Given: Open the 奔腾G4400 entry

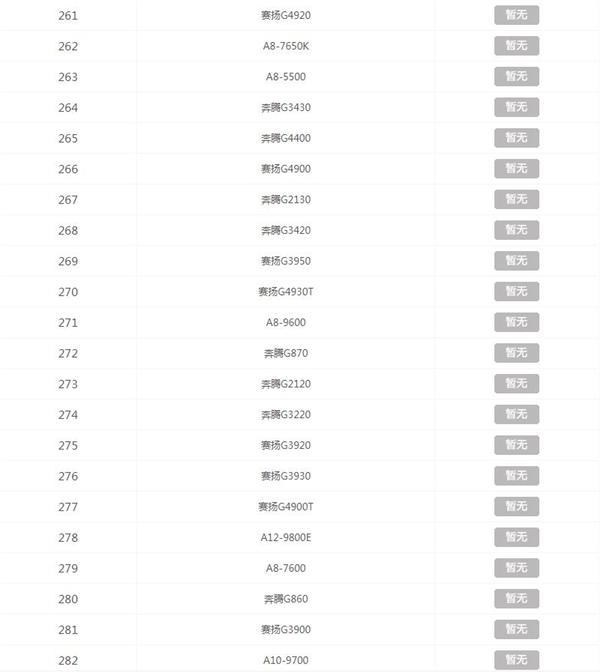Looking at the screenshot, I should pyautogui.click(x=286, y=138).
